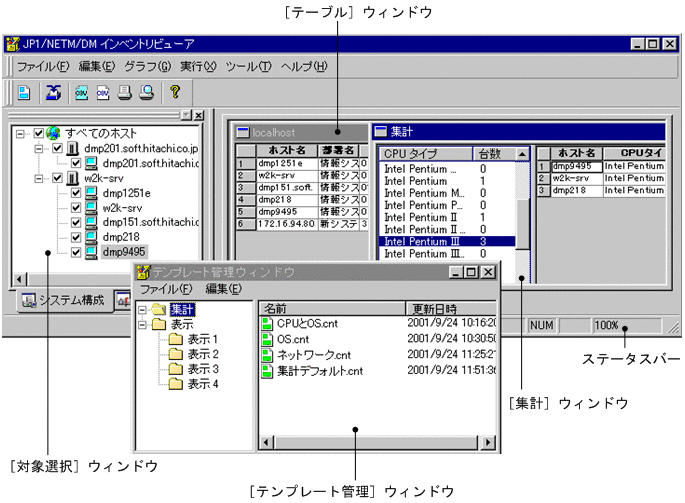Click the computer icon beside dmp218
Screen dimensions: 685x503
coord(91,237)
